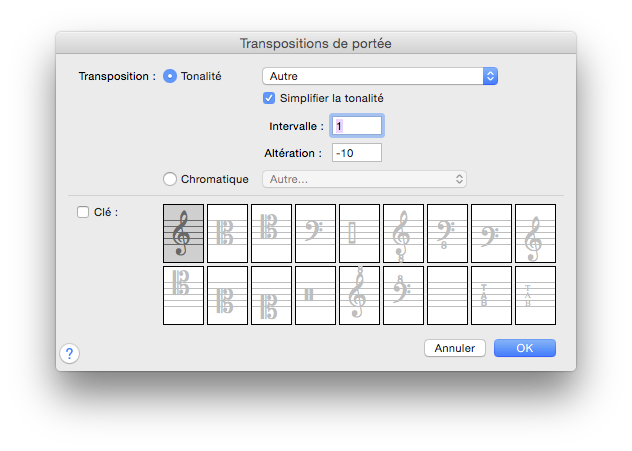The height and width of the screenshot is (451, 632).
Task: Select the highlighted treble clef tile
Action: coord(183,233)
